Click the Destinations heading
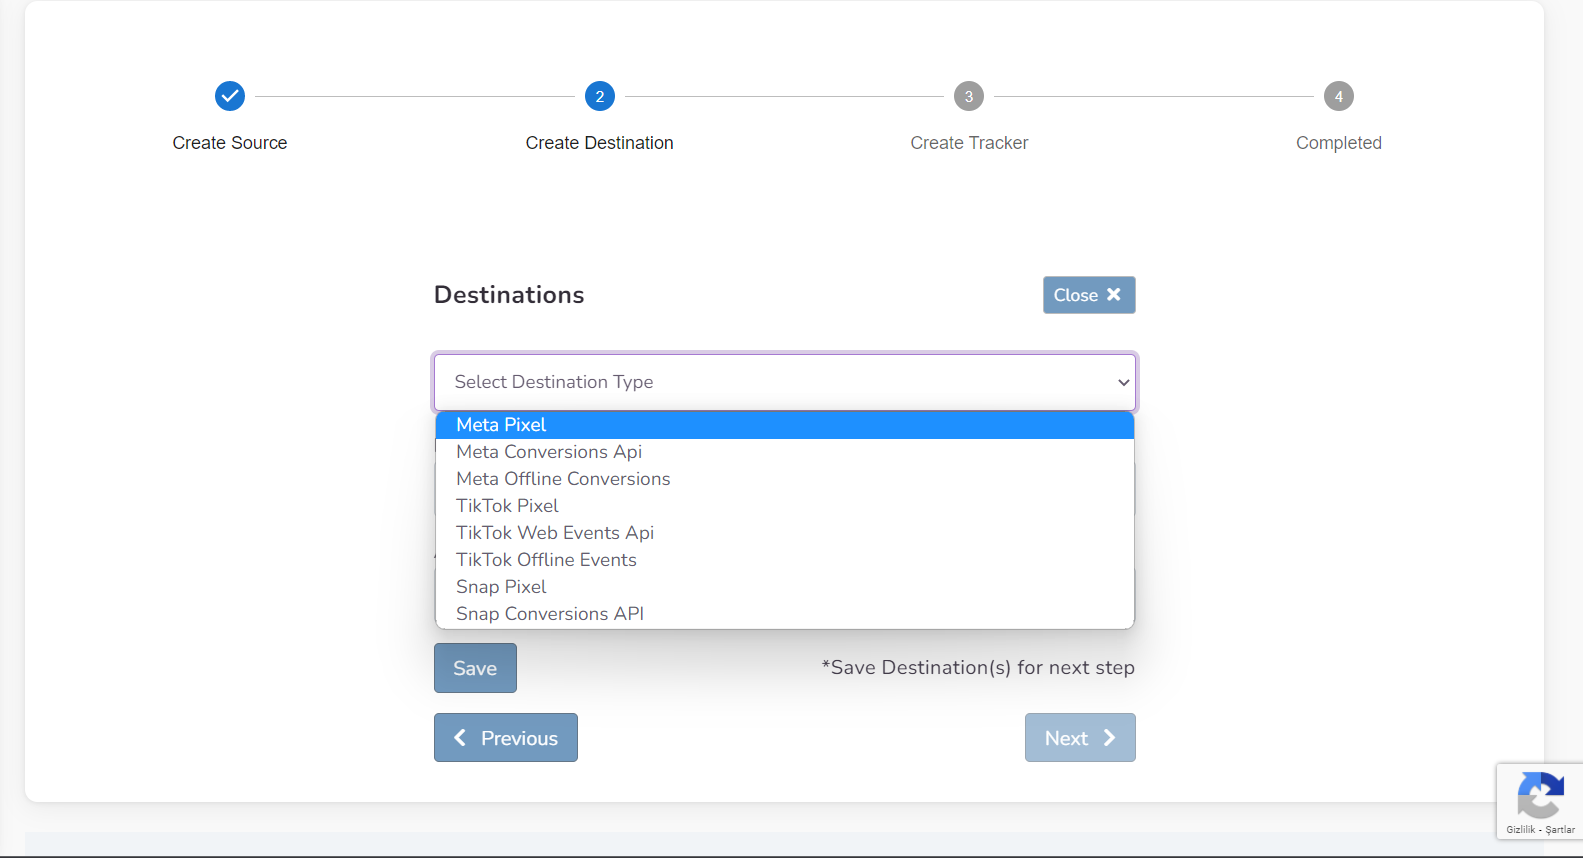 click(x=509, y=295)
